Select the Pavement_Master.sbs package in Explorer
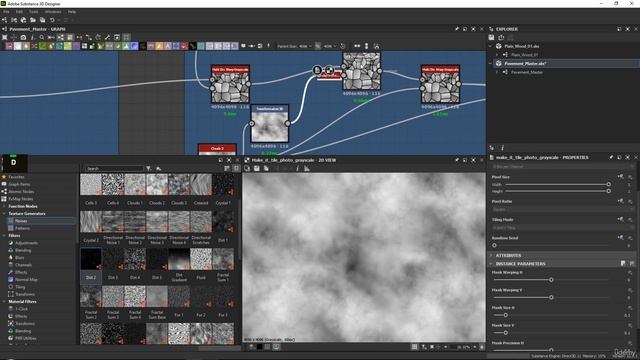This screenshot has height=360, width=640. tap(525, 63)
